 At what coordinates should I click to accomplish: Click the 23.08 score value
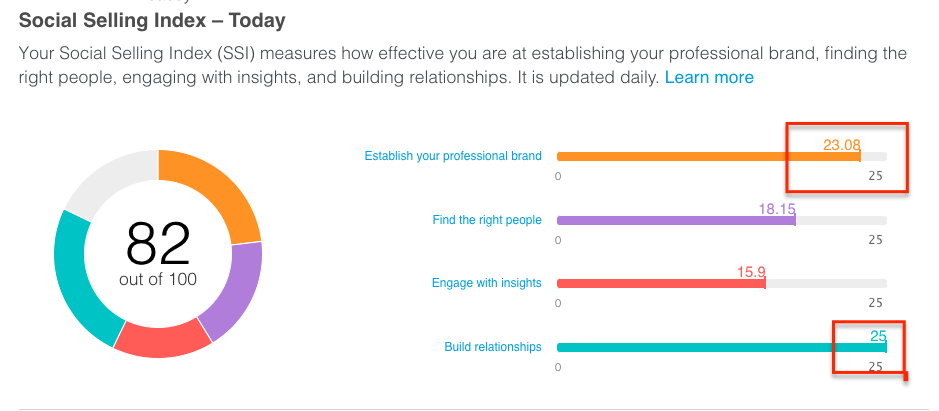(x=841, y=145)
